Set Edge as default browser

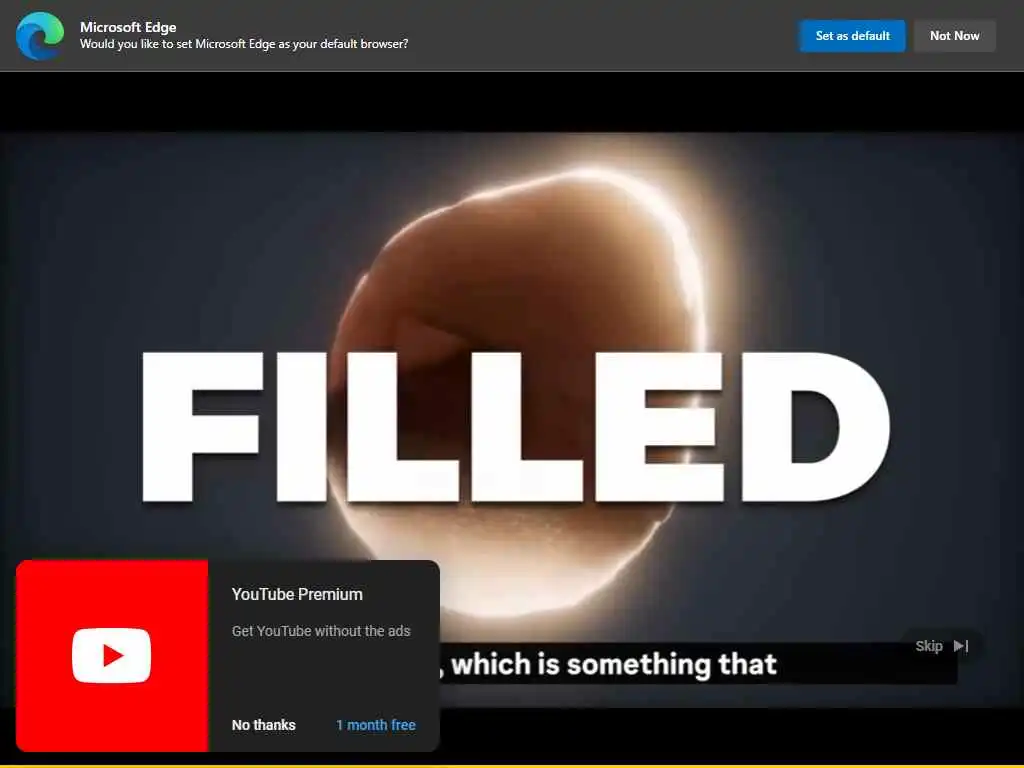point(852,36)
